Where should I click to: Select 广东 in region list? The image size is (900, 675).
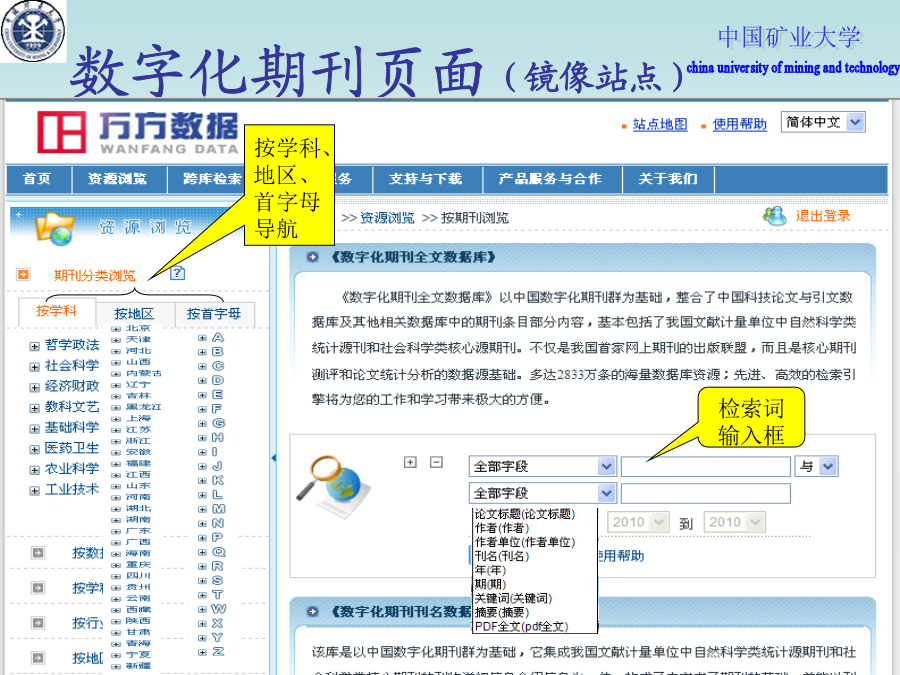pos(138,531)
